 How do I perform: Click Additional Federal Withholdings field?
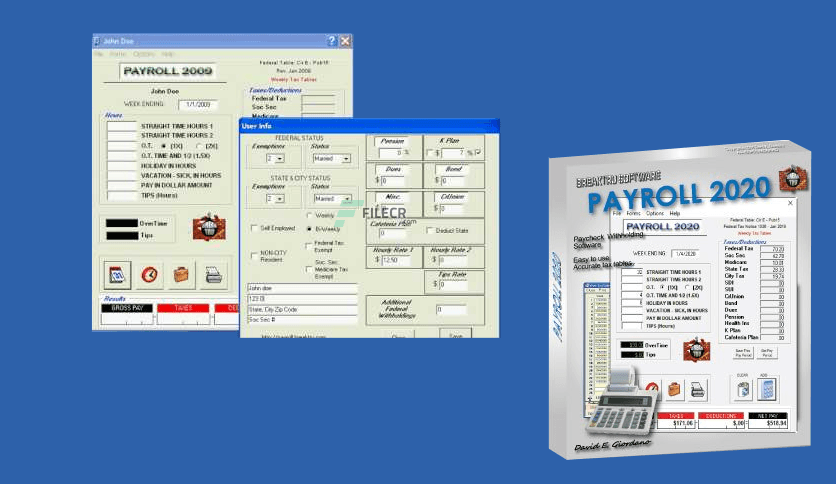[x=451, y=309]
